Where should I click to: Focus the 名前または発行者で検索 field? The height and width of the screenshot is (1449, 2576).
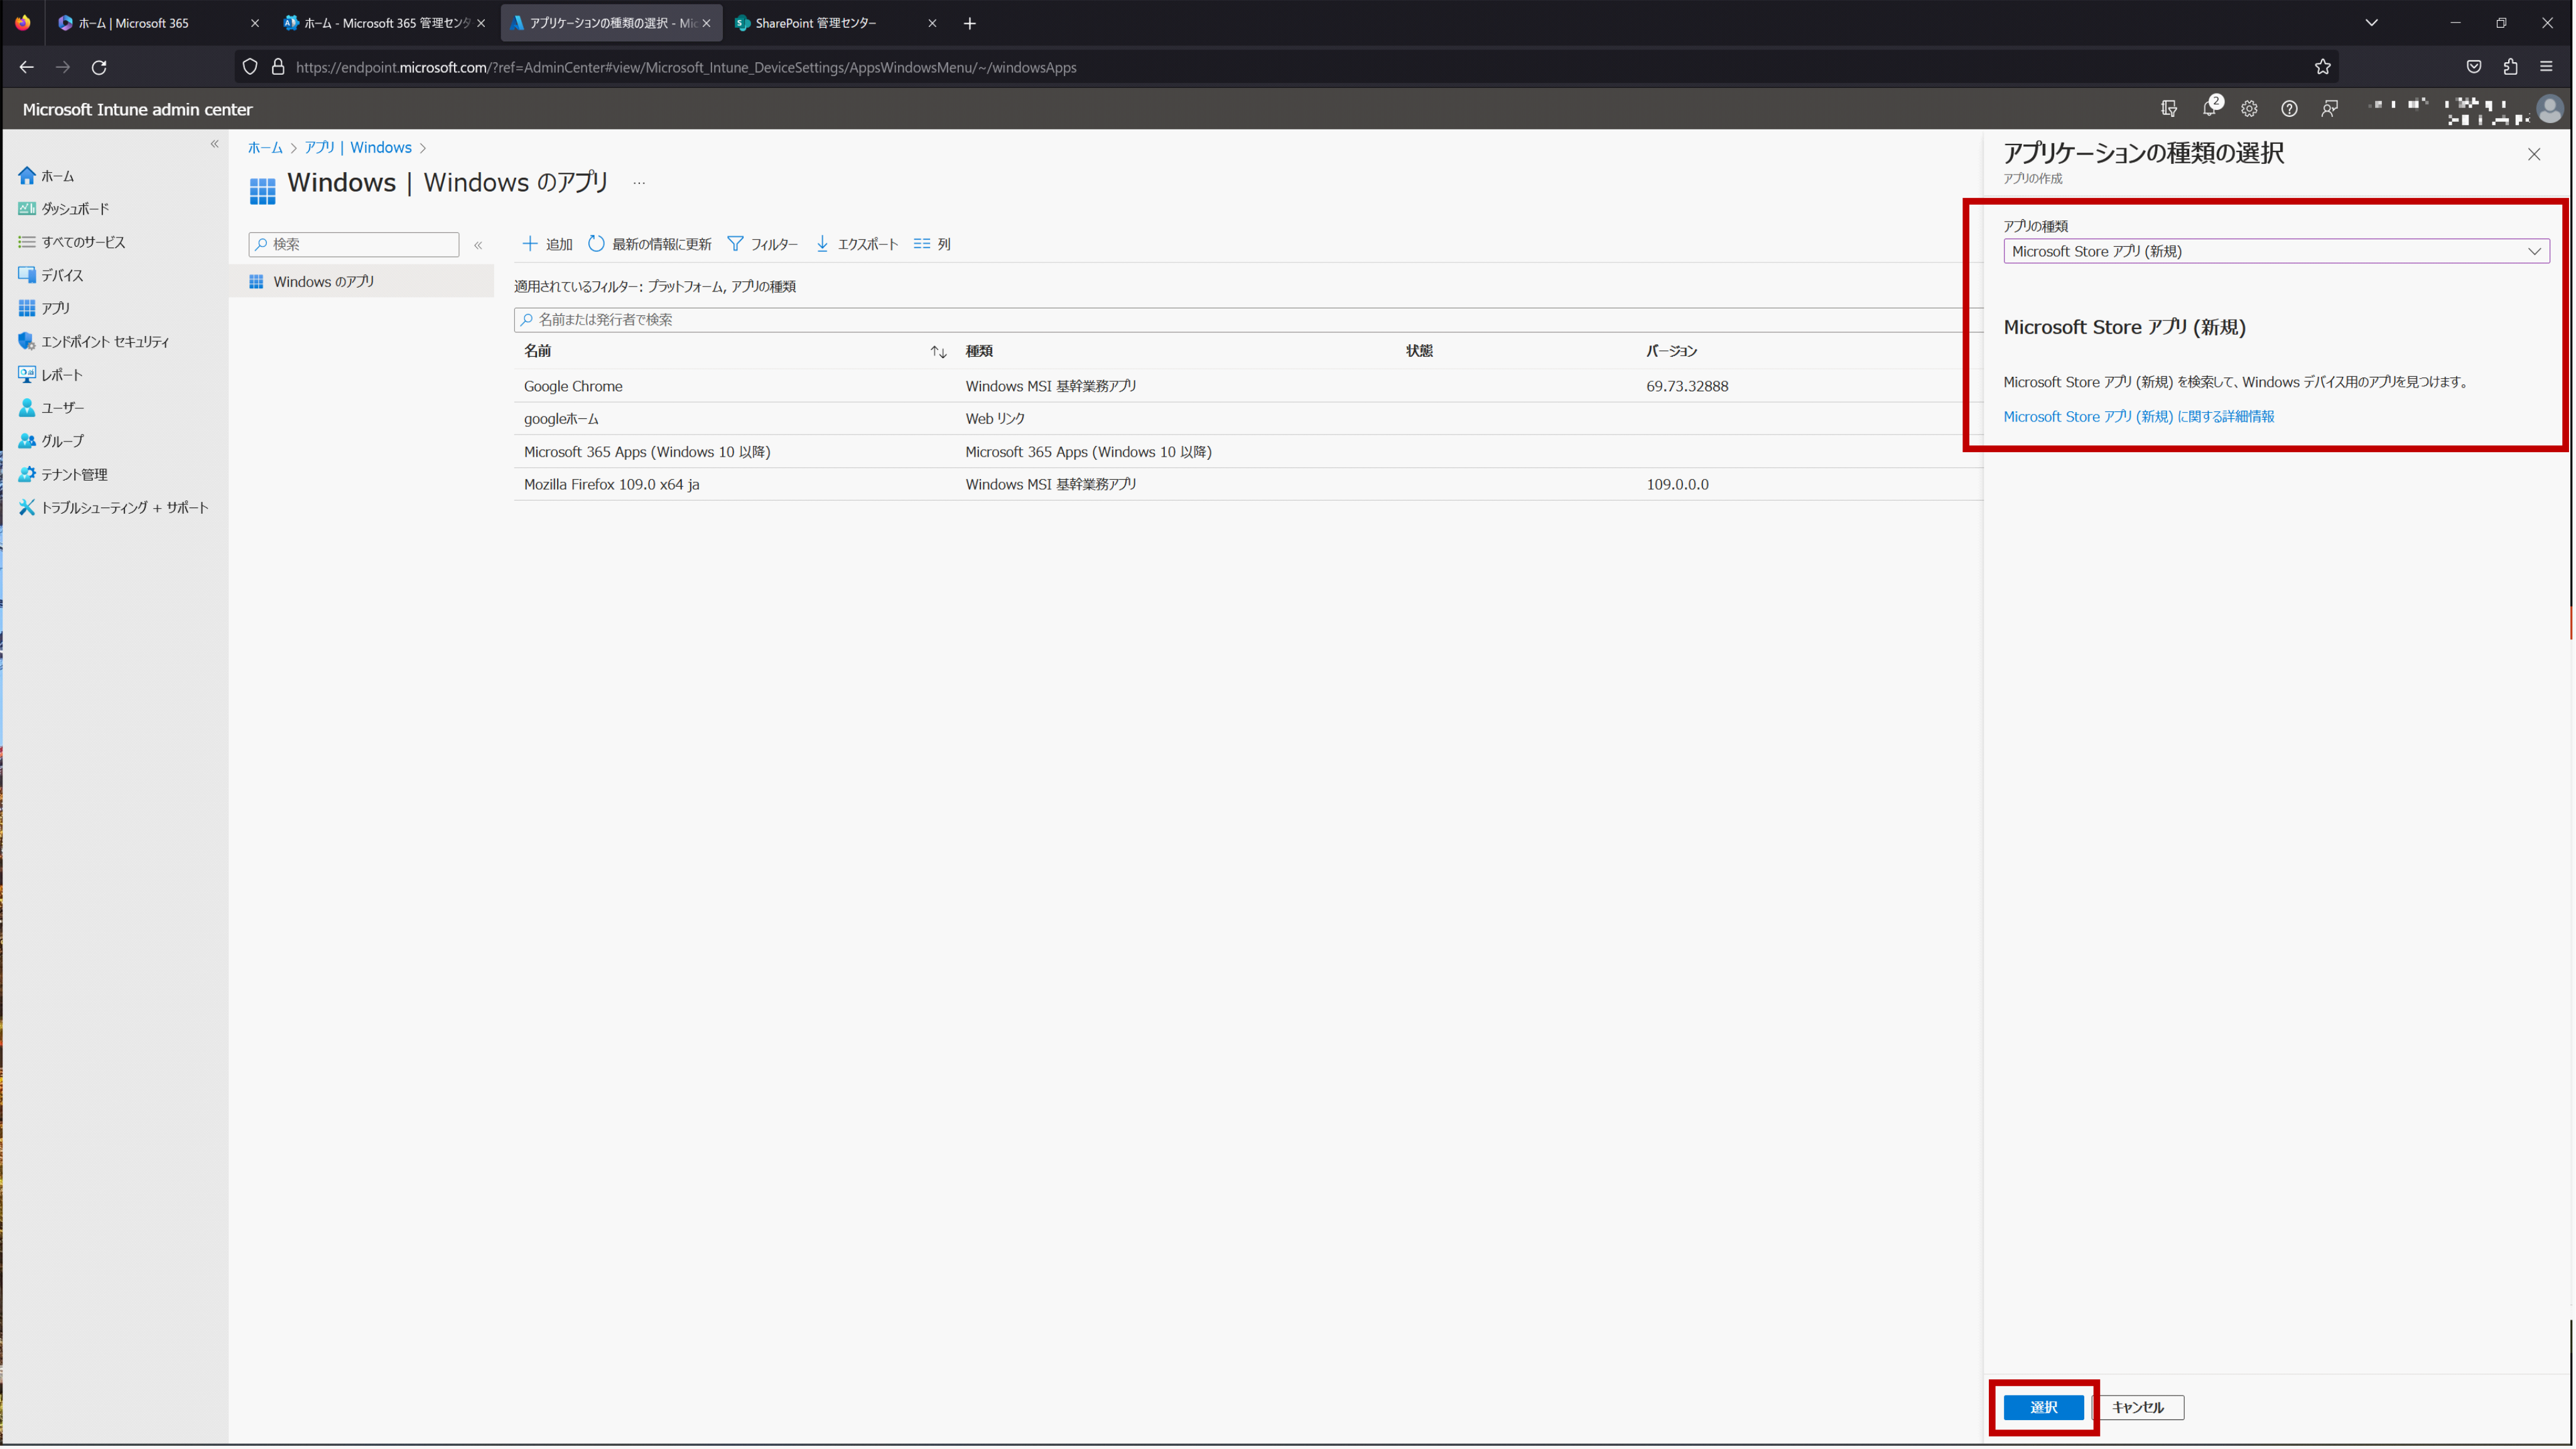[x=1247, y=320]
